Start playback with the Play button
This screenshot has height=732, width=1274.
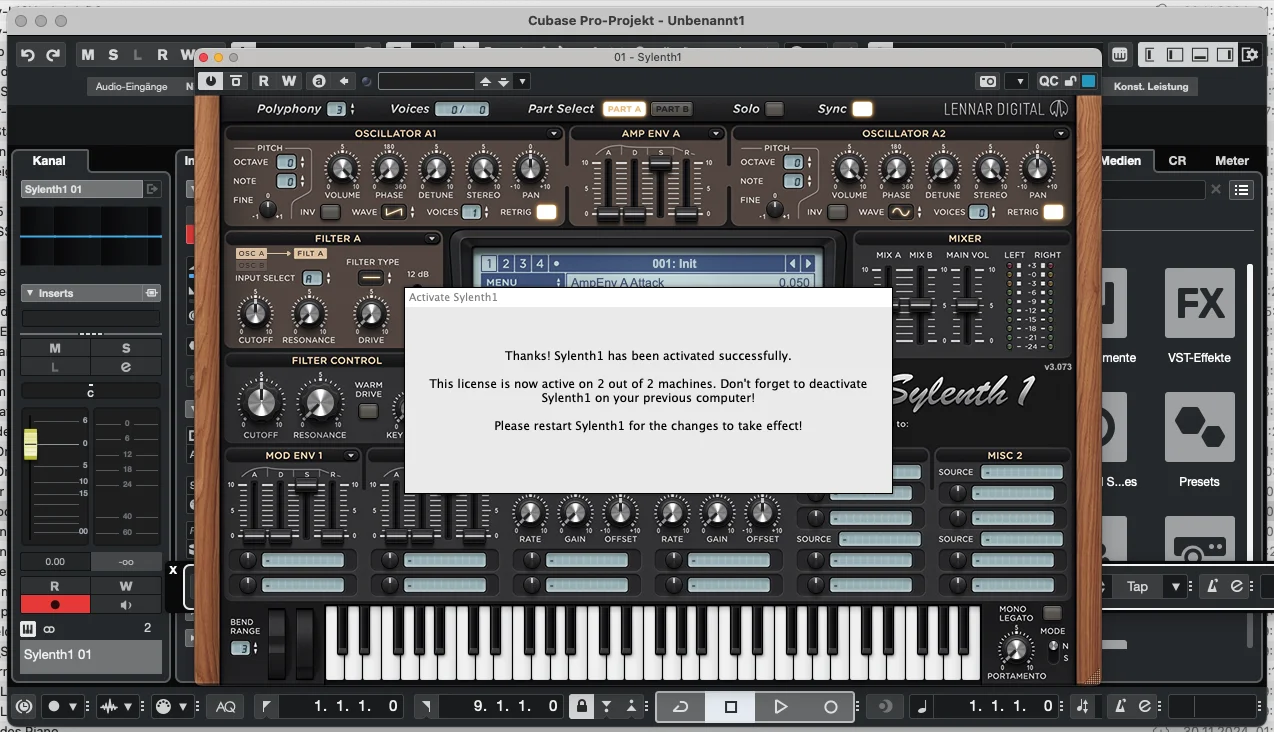click(x=781, y=707)
